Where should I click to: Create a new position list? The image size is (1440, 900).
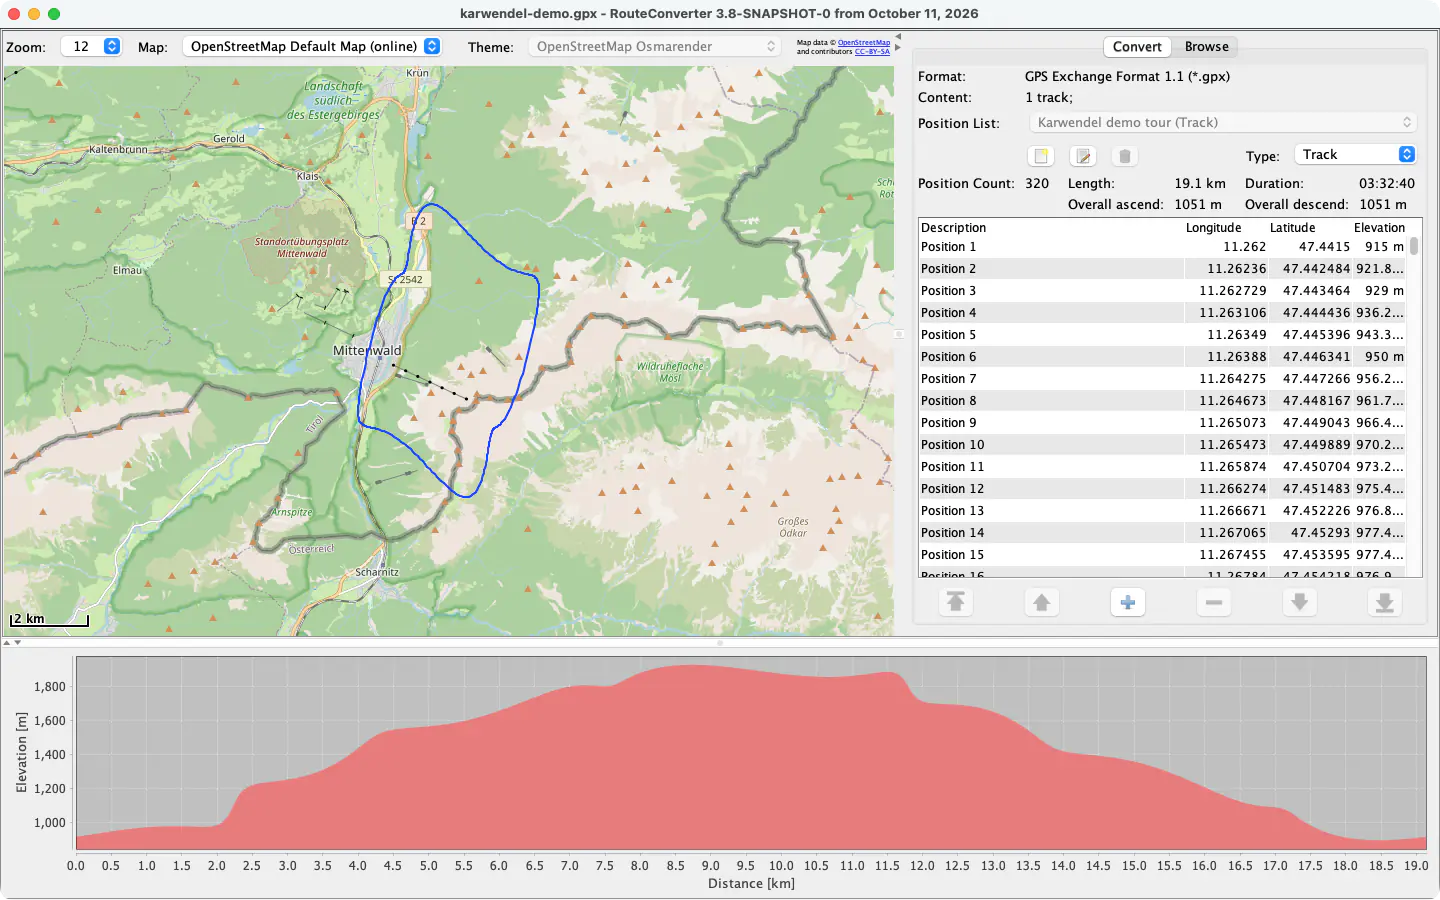click(1041, 156)
